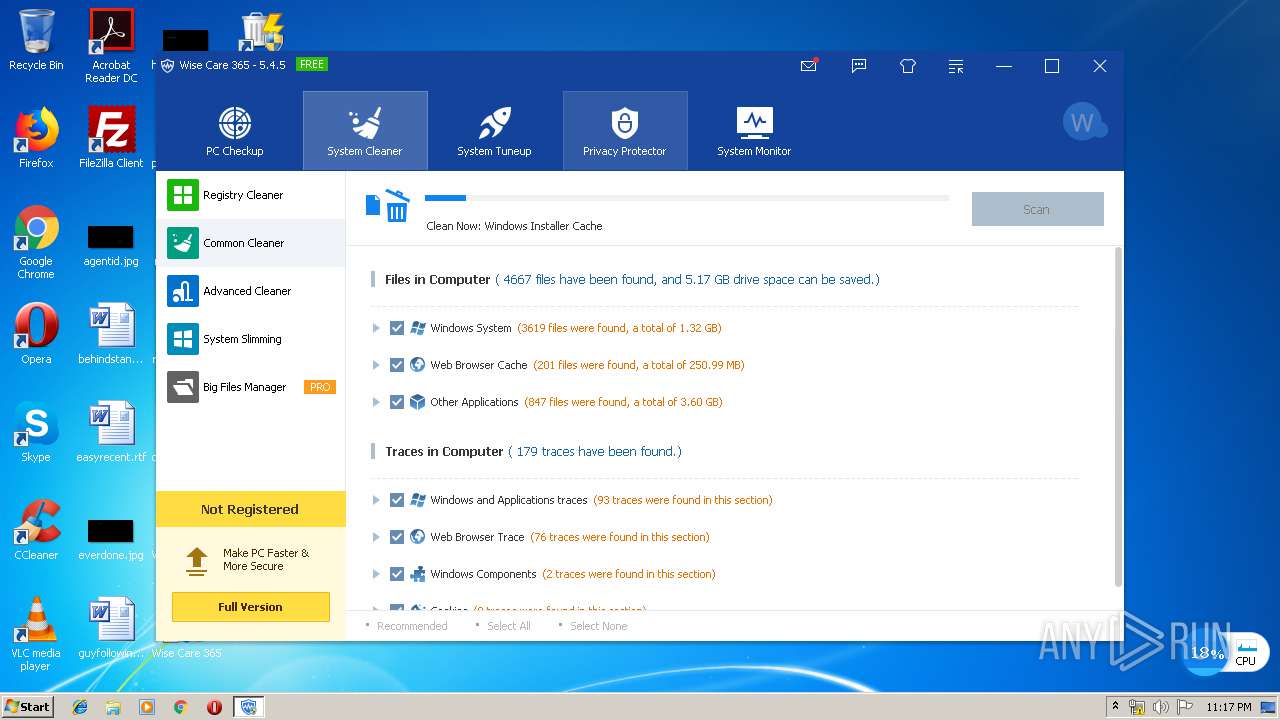The width and height of the screenshot is (1280, 720).
Task: Click the file and trash bin cleaner icon
Action: pyautogui.click(x=388, y=206)
